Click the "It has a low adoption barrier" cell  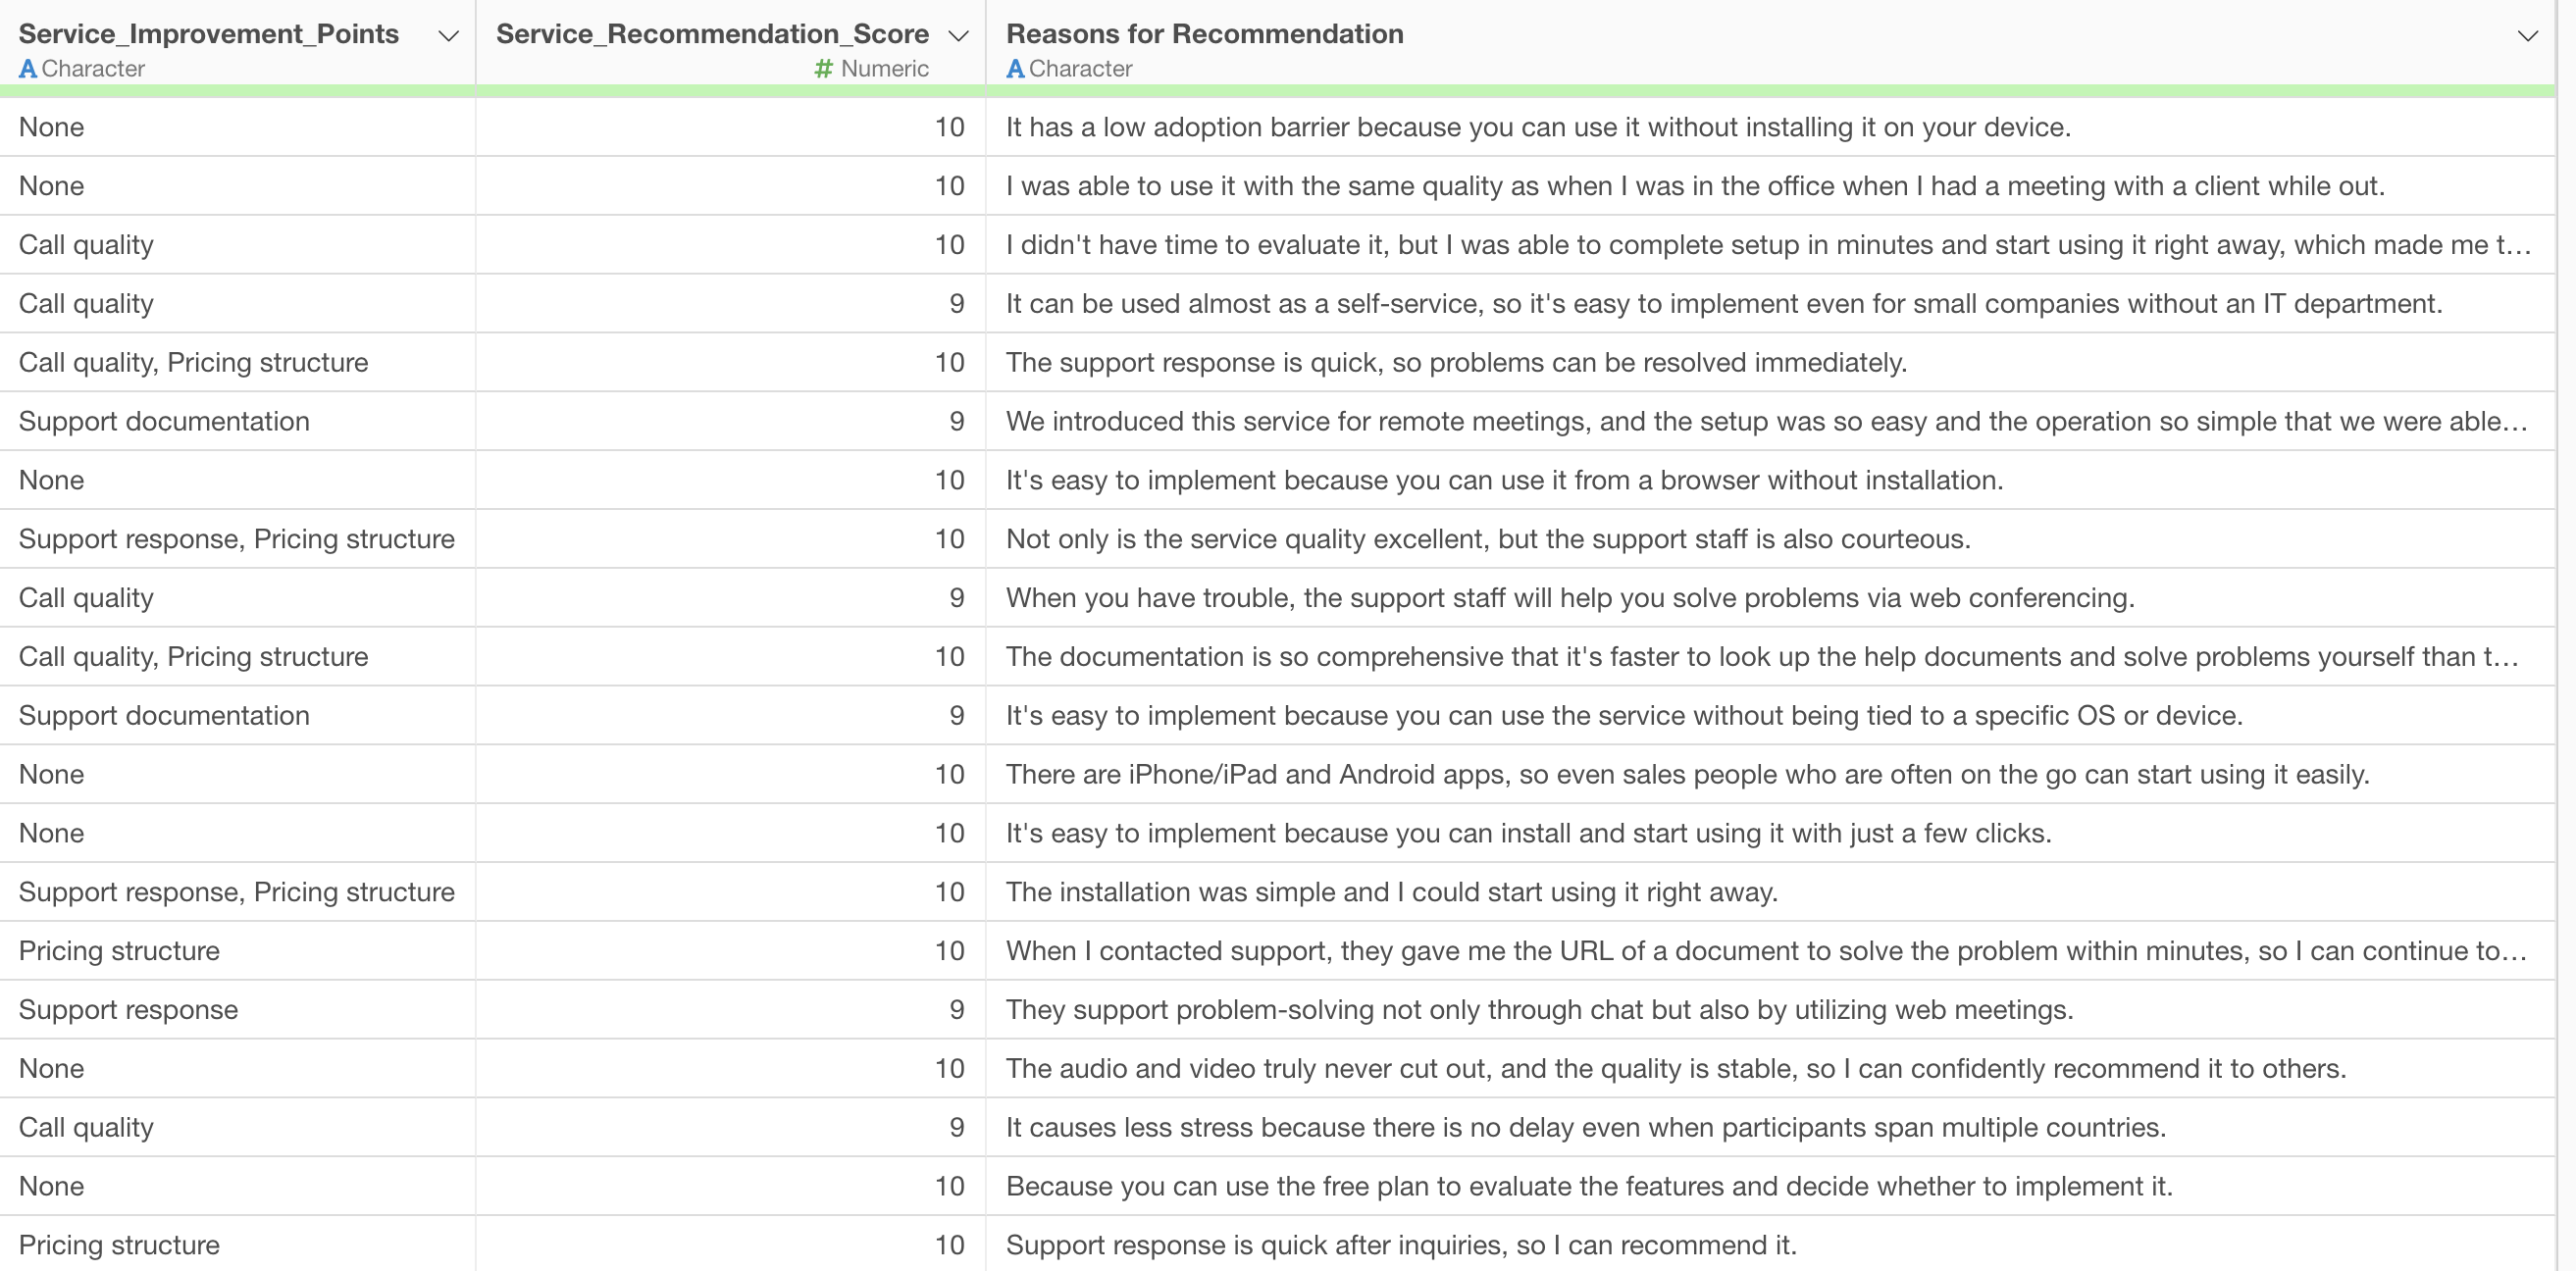coord(1537,127)
